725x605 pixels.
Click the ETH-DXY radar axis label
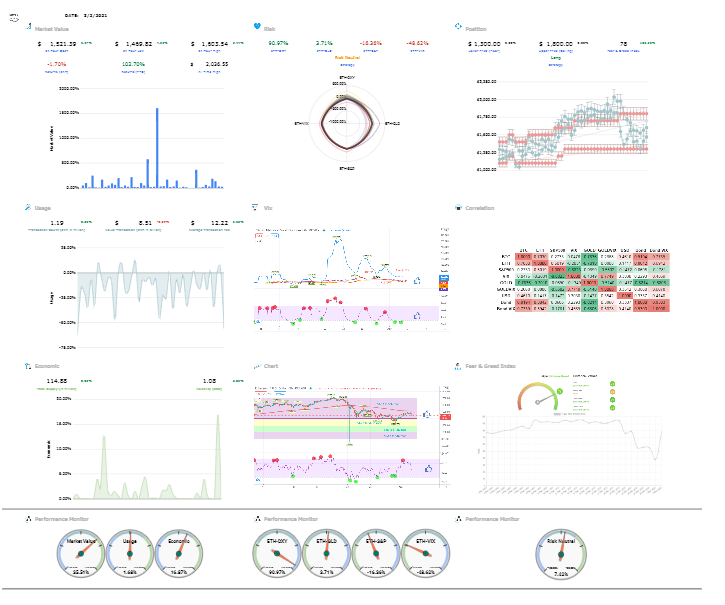click(x=347, y=77)
